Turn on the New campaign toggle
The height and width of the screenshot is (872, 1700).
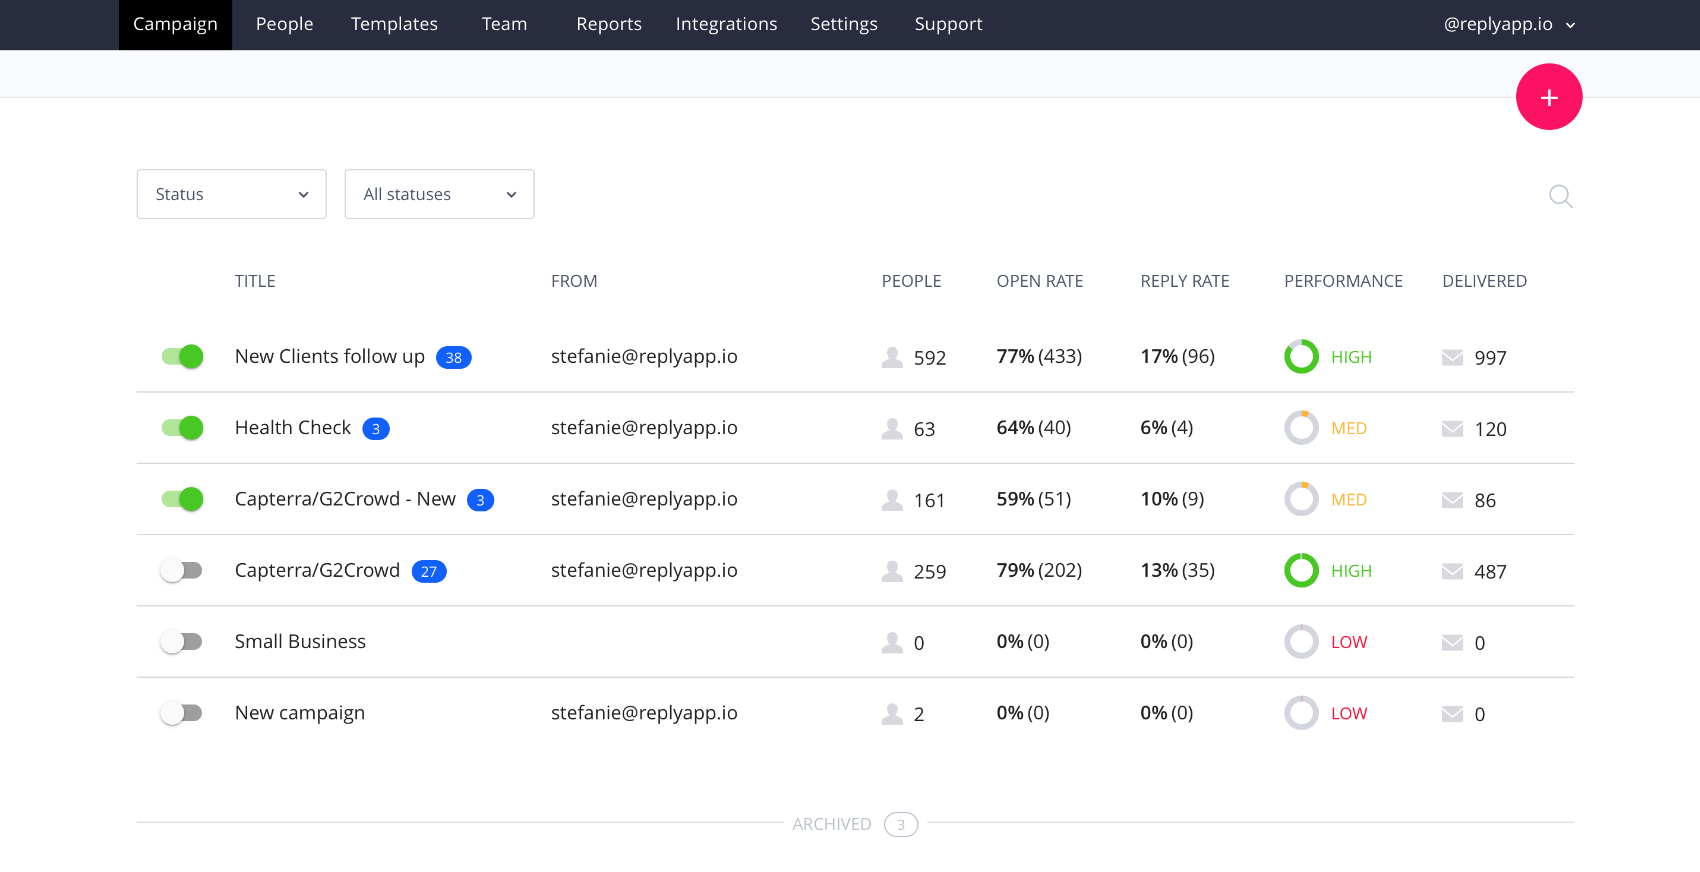pos(182,713)
